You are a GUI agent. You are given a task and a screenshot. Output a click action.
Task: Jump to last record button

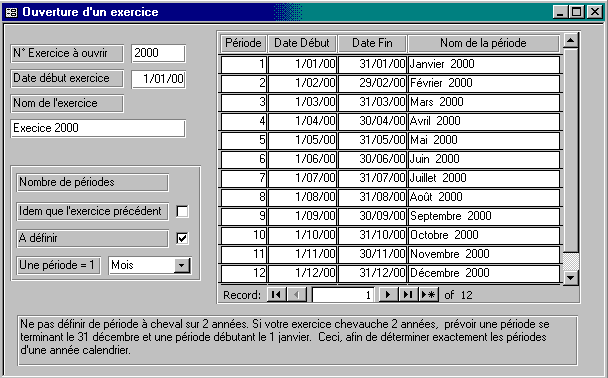coord(408,295)
